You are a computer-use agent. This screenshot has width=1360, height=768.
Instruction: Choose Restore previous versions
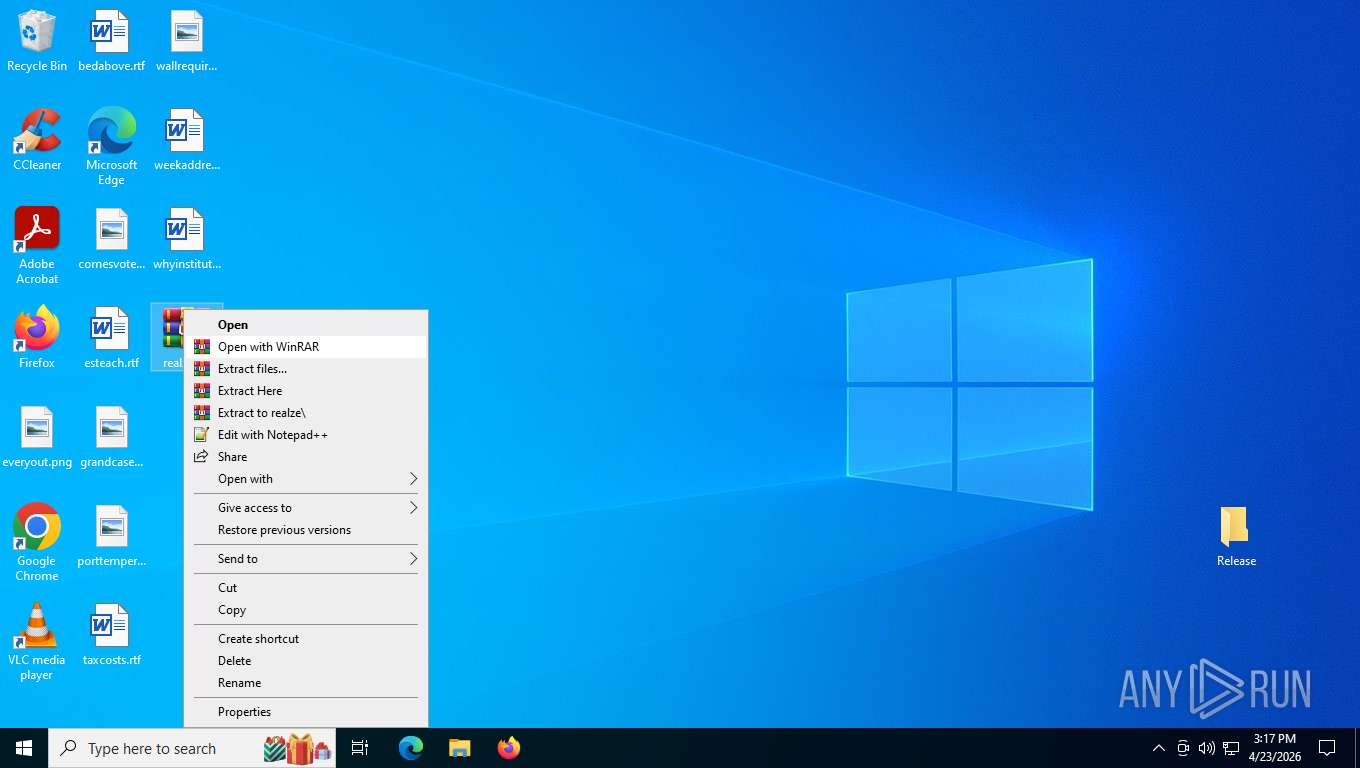click(306, 530)
